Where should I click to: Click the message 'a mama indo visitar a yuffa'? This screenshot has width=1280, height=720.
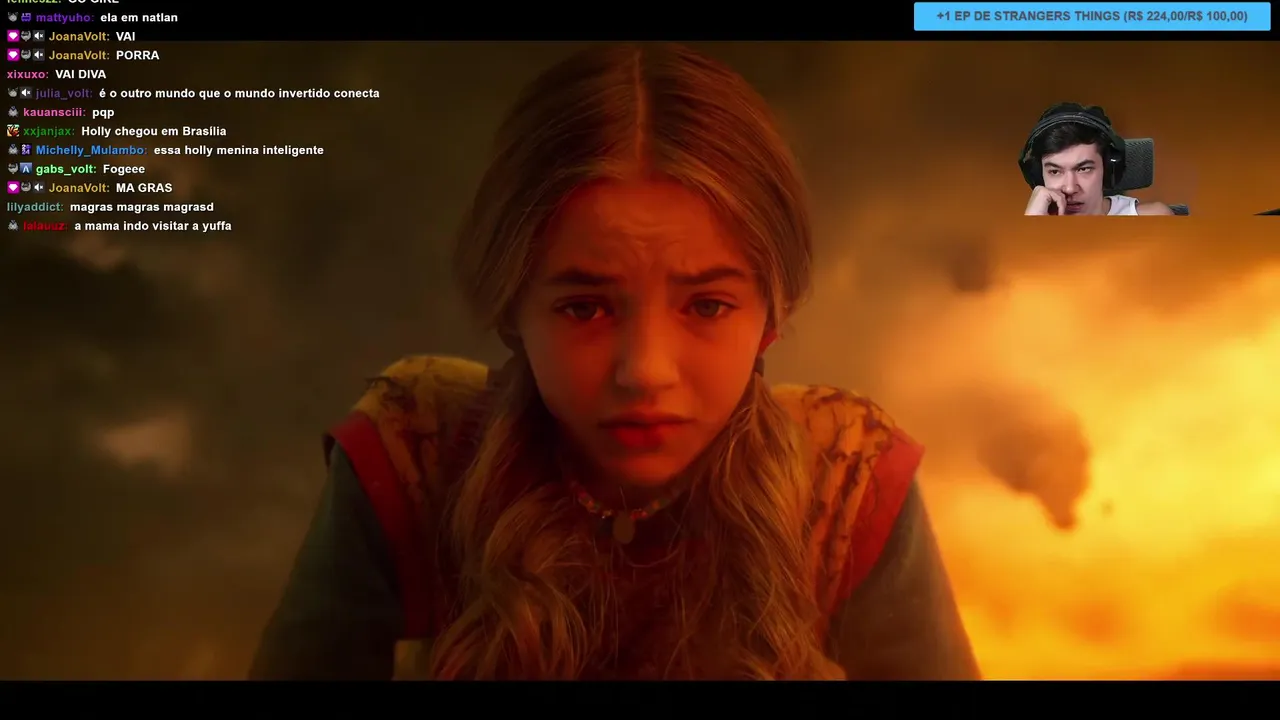(153, 226)
